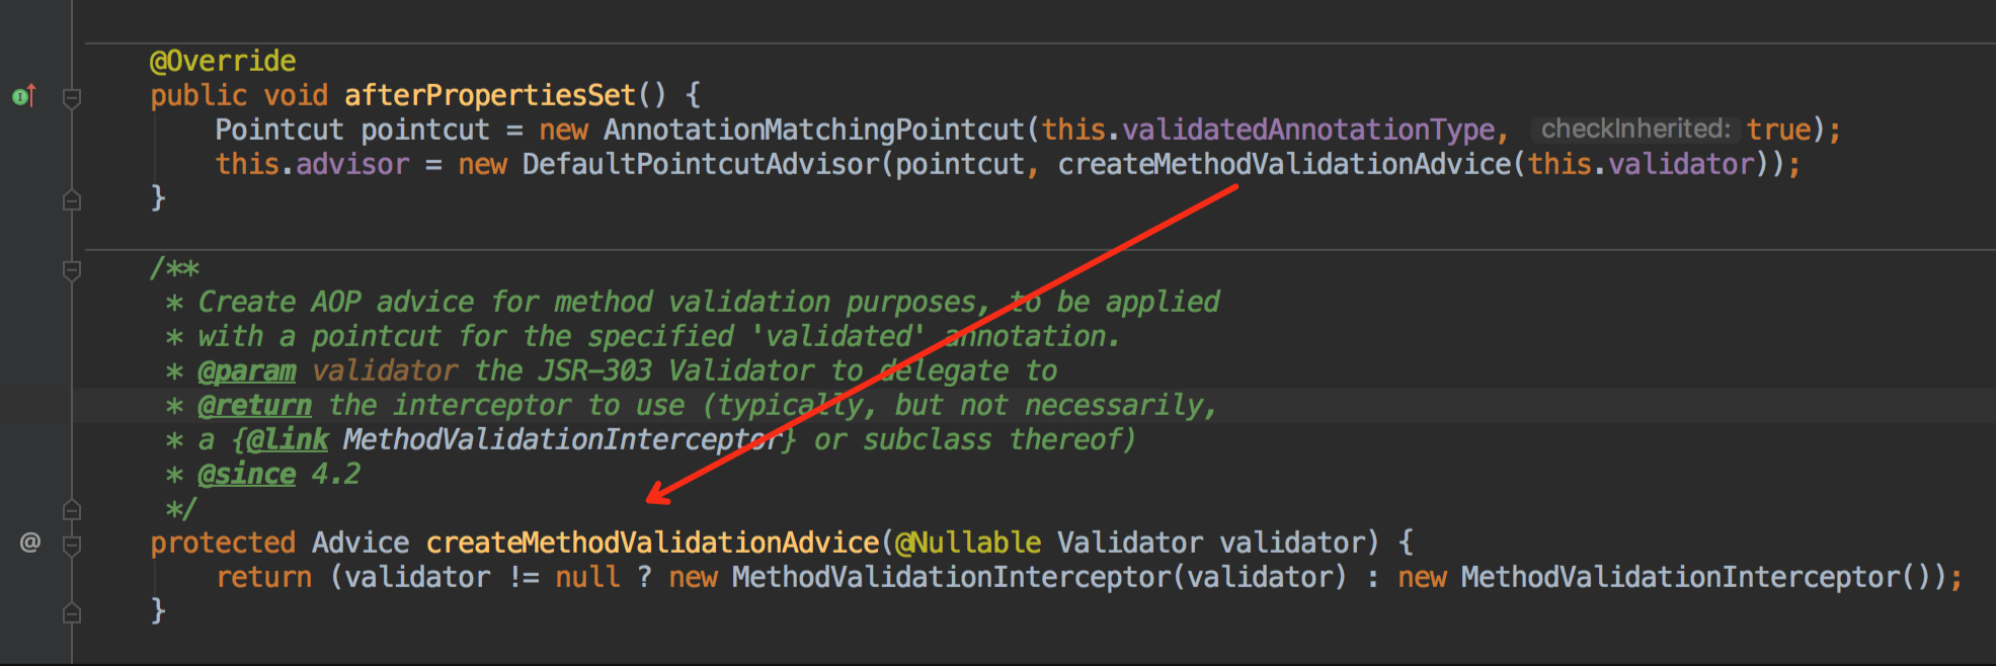Viewport: 1996px width, 666px height.
Task: Click the fold end marker after createMethodValidationAdvice body
Action: click(x=72, y=612)
